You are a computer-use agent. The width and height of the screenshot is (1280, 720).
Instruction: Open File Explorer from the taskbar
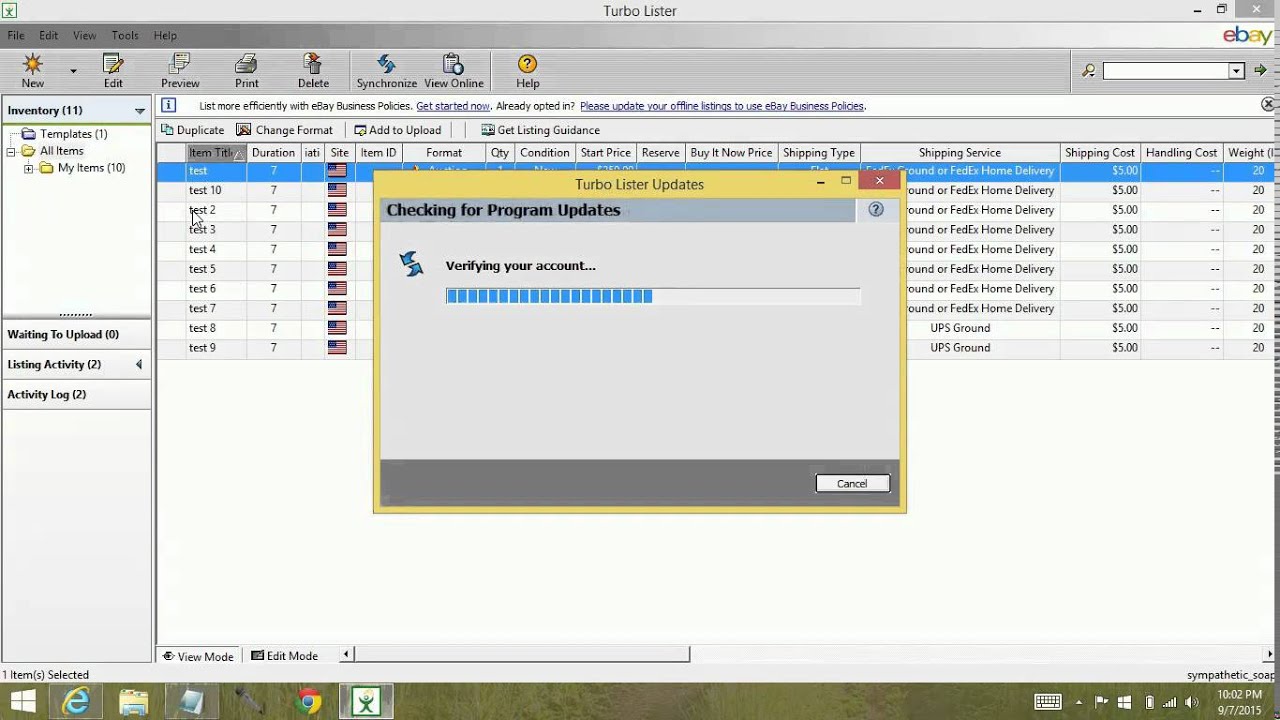point(133,702)
